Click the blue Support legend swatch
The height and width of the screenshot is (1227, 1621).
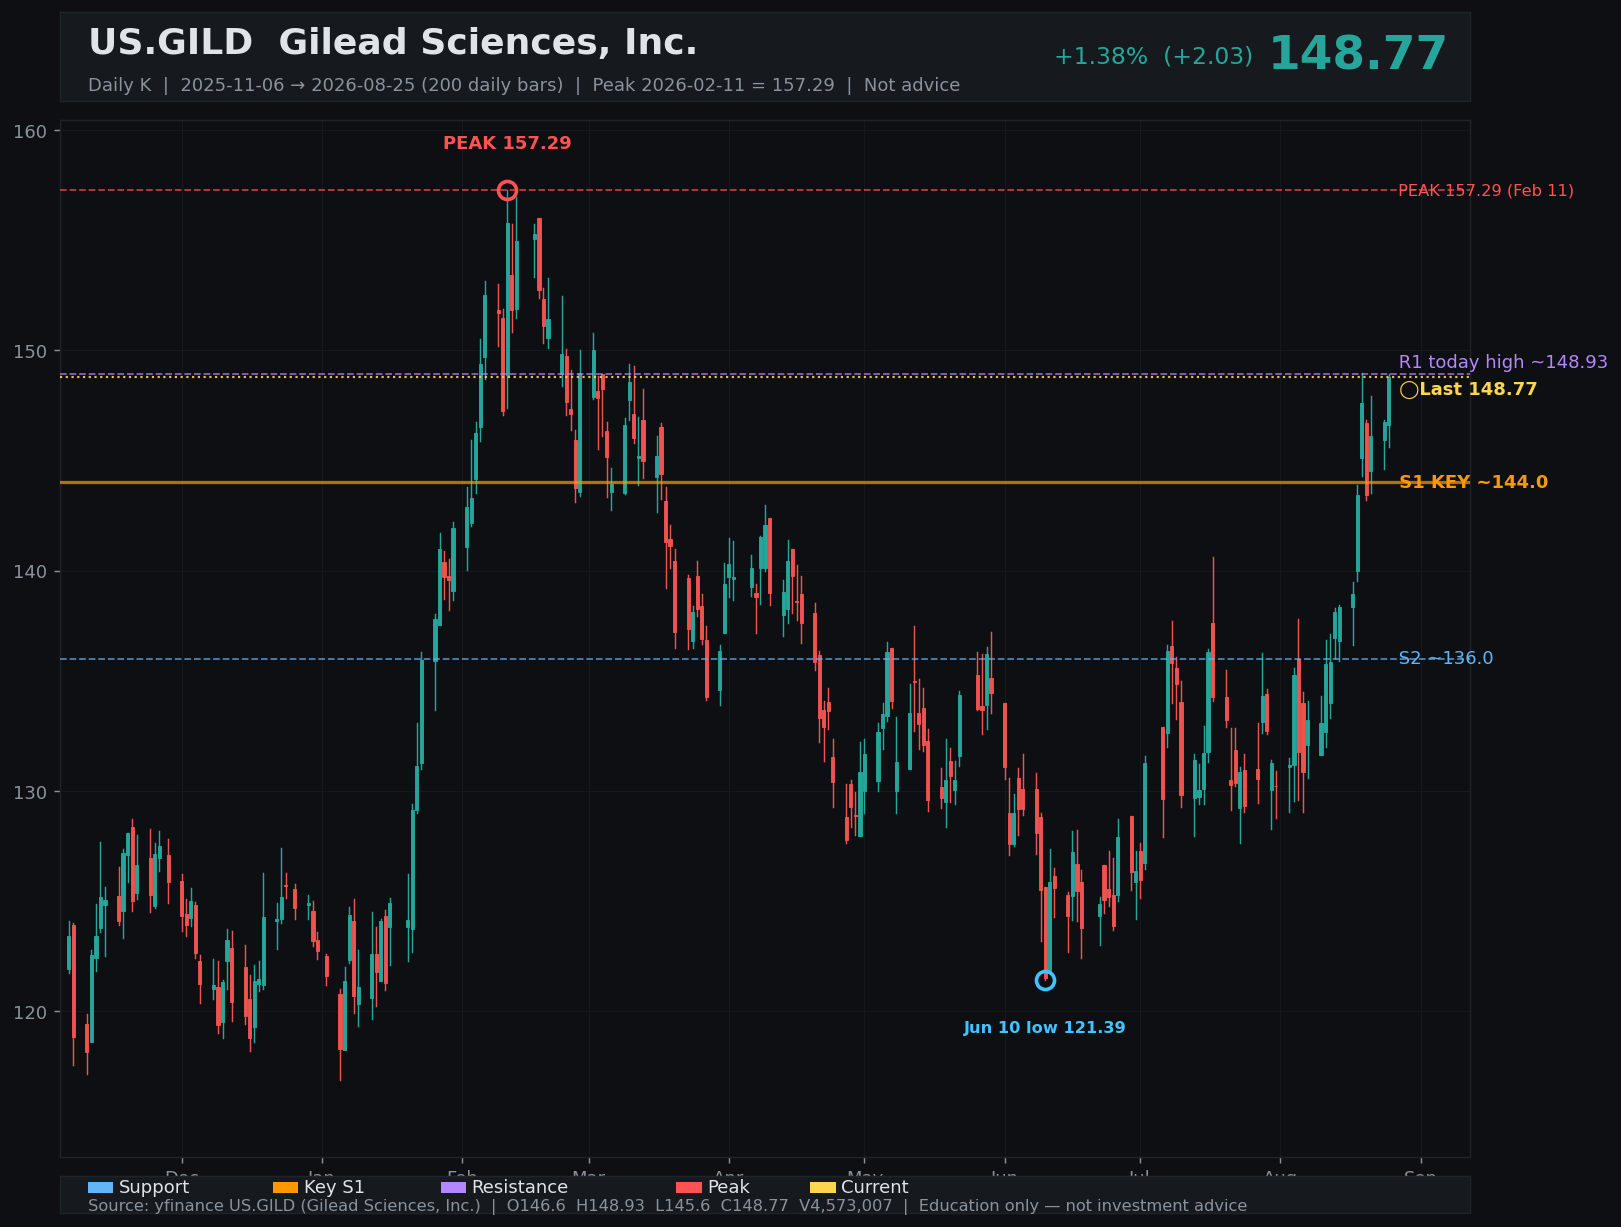[x=100, y=1187]
